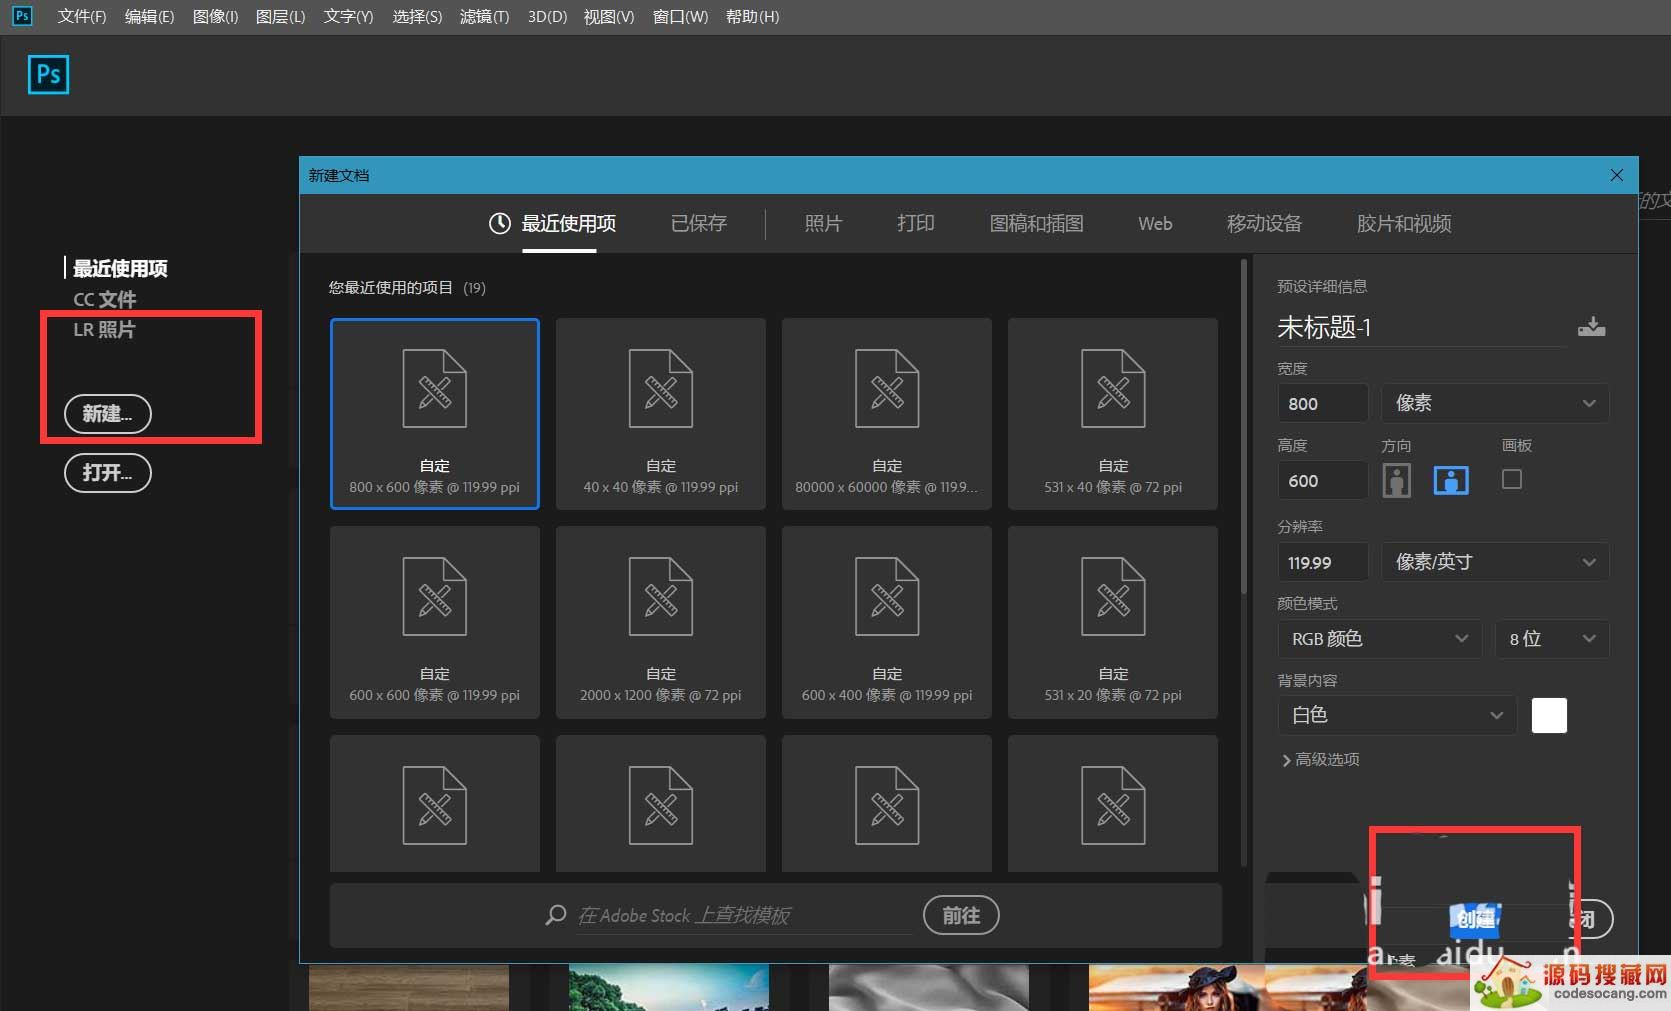Switch to the 照片 tab
The width and height of the screenshot is (1671, 1011).
click(823, 223)
